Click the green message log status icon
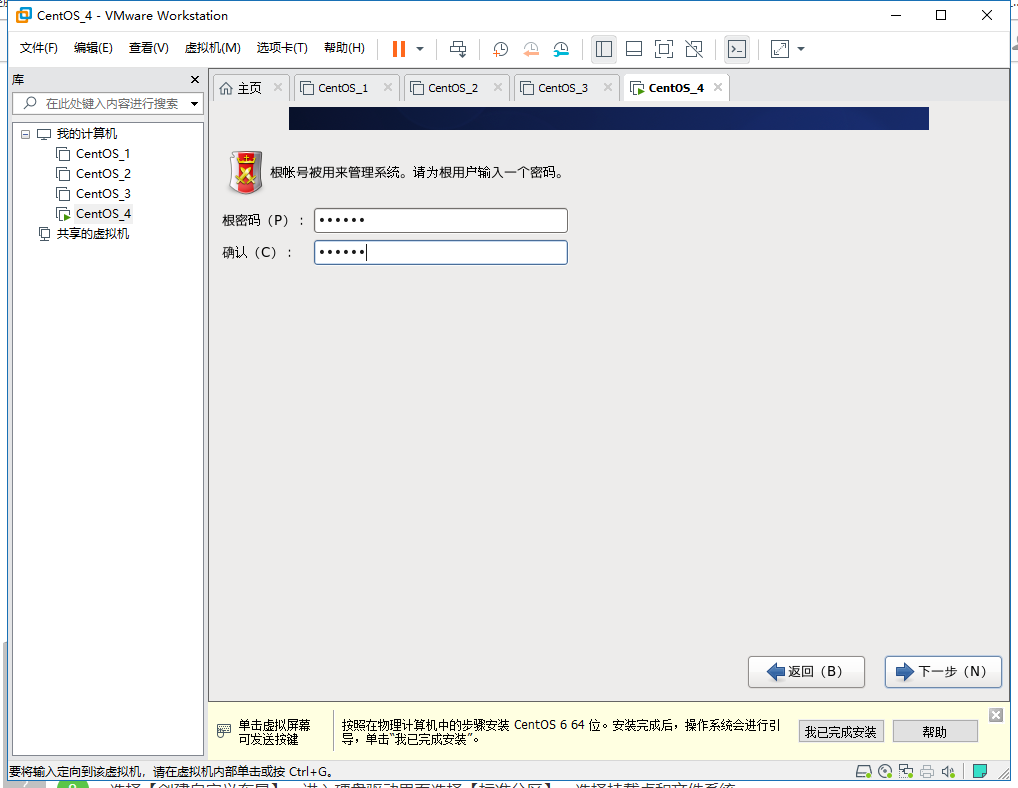The width and height of the screenshot is (1018, 788). [980, 771]
